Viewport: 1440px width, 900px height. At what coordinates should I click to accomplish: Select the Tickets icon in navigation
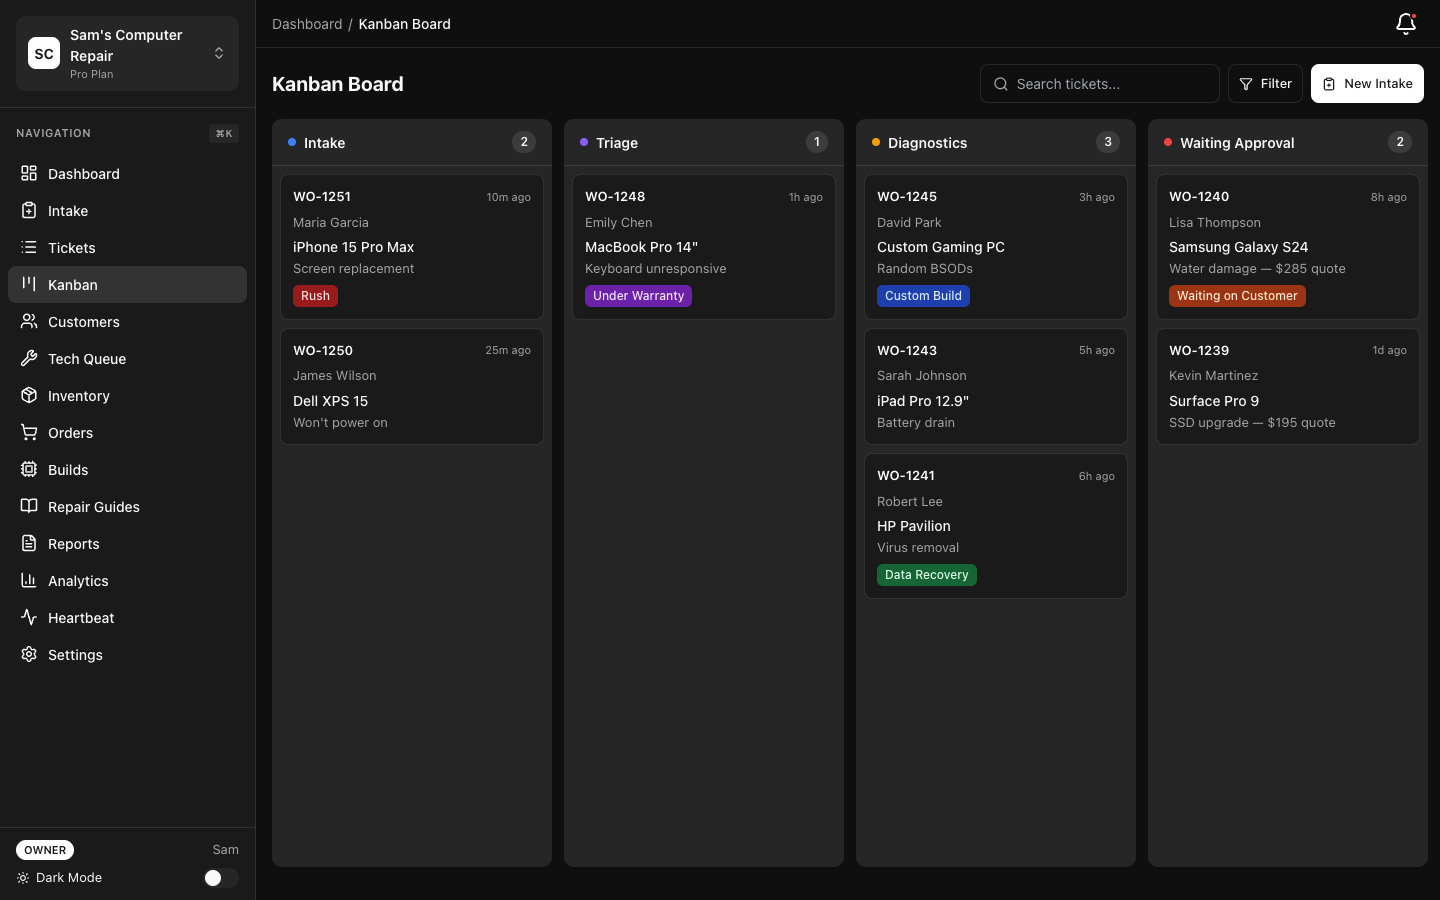[29, 248]
